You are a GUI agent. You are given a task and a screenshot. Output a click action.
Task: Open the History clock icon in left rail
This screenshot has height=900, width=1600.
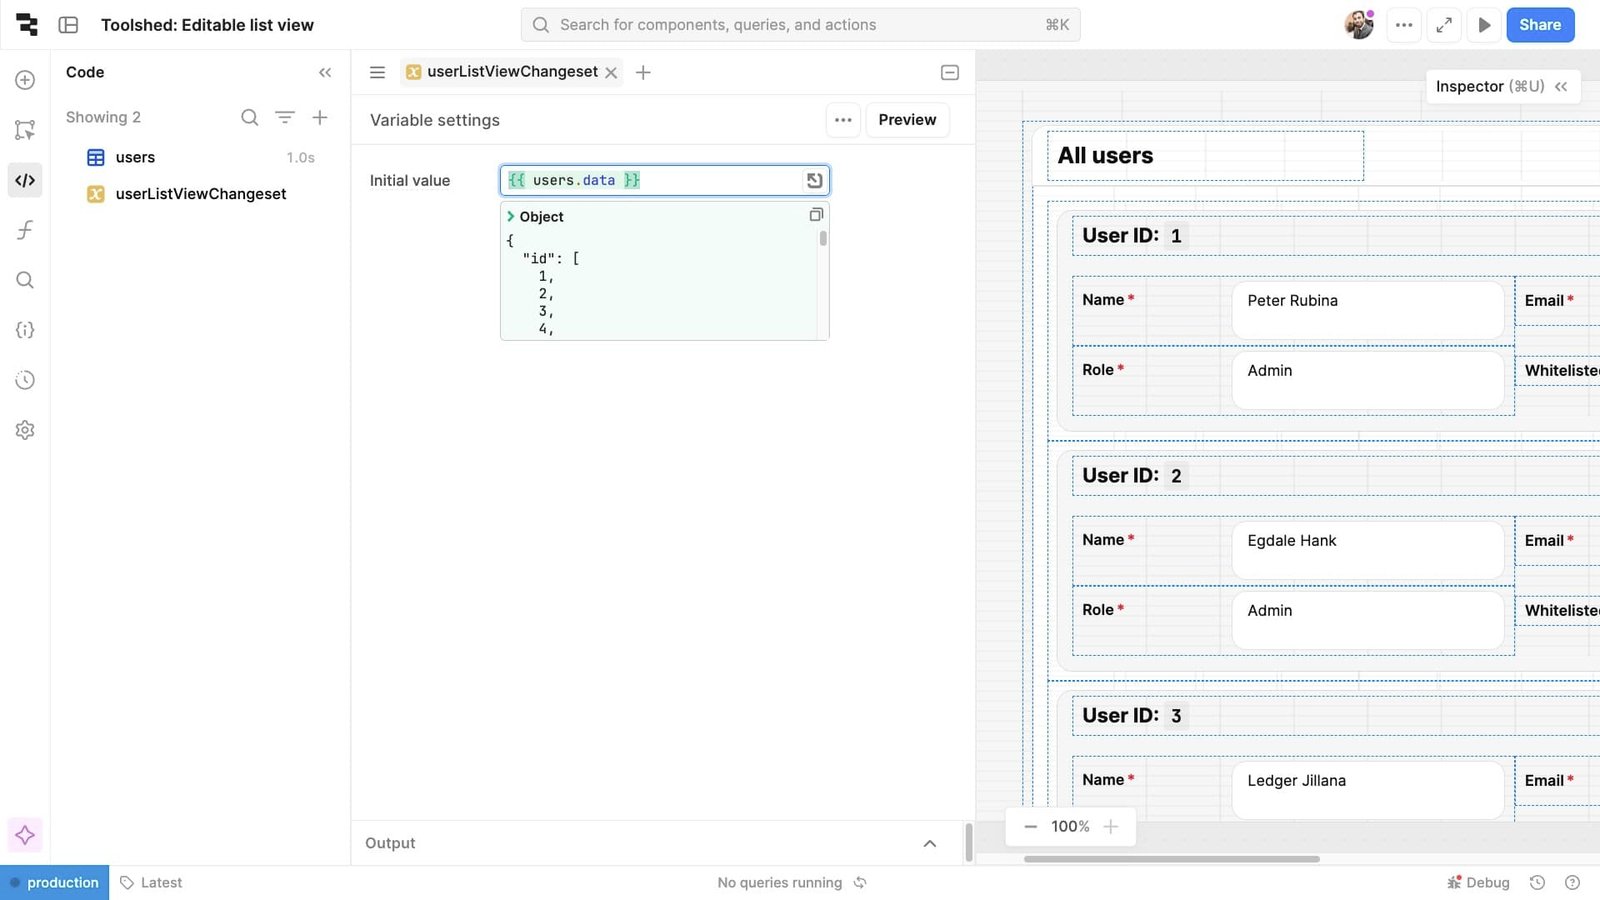coord(25,380)
